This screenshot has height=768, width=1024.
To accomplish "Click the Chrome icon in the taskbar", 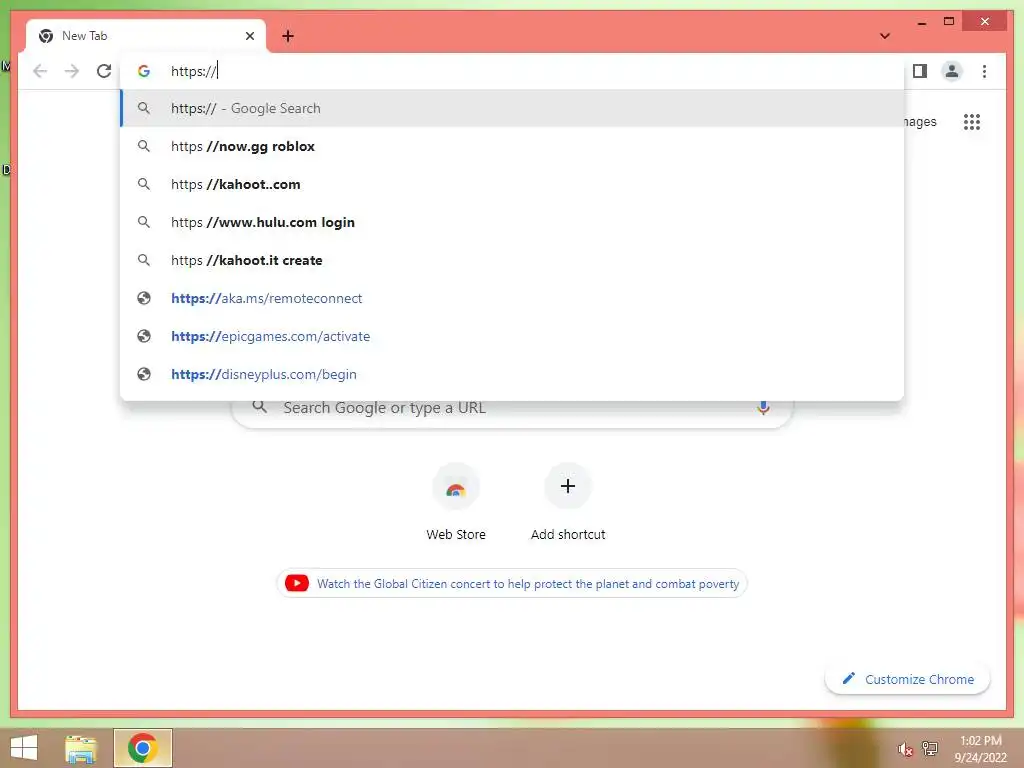I will coord(142,748).
